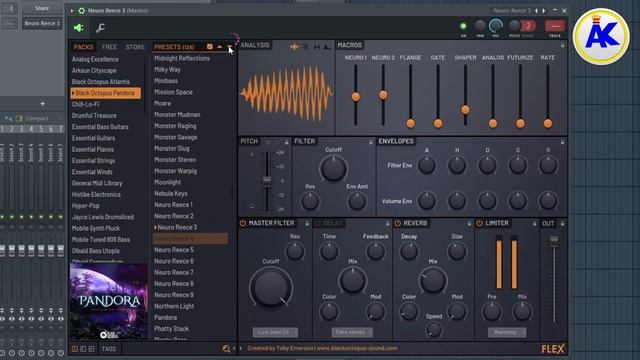
Task: Click the Neuro Reece 3 channel button
Action: [x=42, y=23]
